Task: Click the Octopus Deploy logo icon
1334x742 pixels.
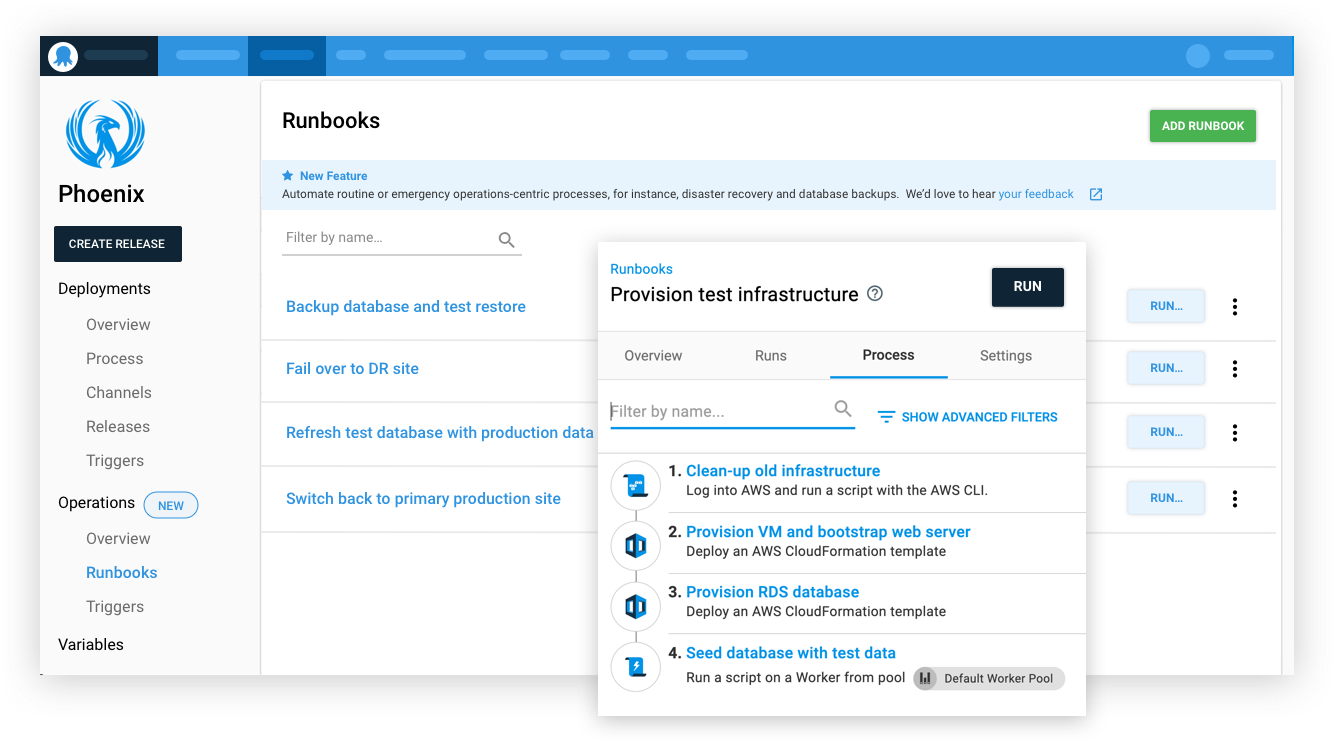Action: pyautogui.click(x=63, y=56)
